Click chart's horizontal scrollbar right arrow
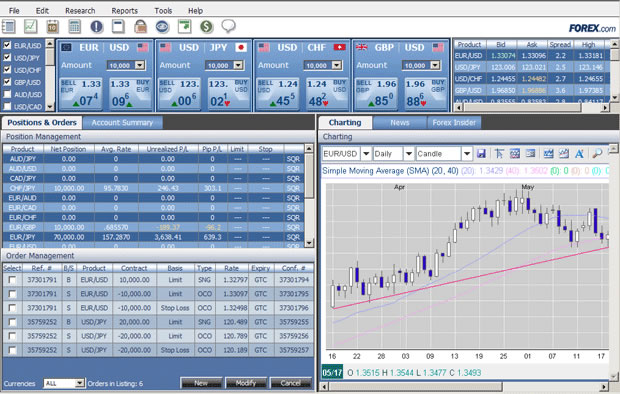 coord(605,386)
